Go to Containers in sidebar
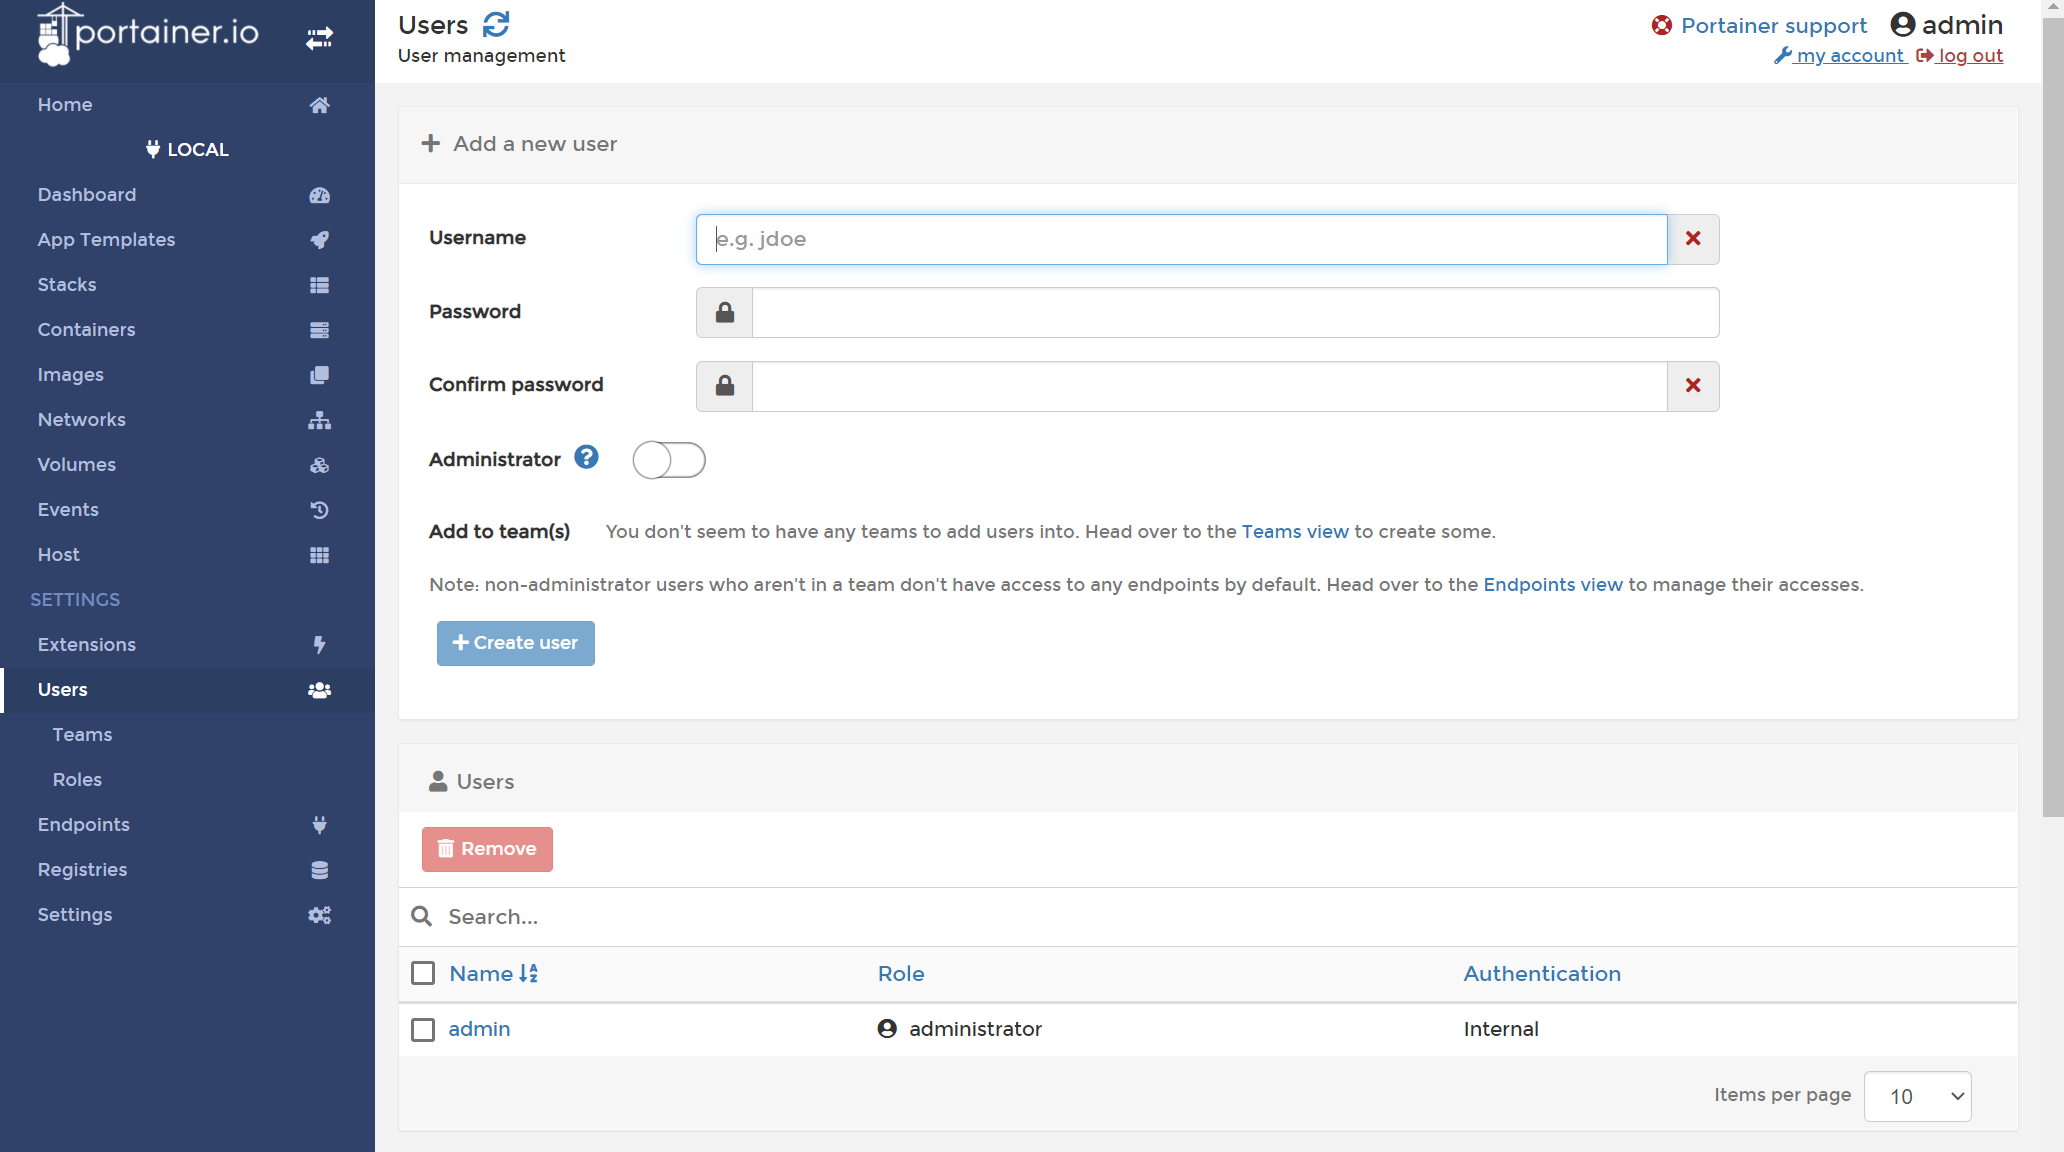The height and width of the screenshot is (1152, 2064). pyautogui.click(x=86, y=329)
